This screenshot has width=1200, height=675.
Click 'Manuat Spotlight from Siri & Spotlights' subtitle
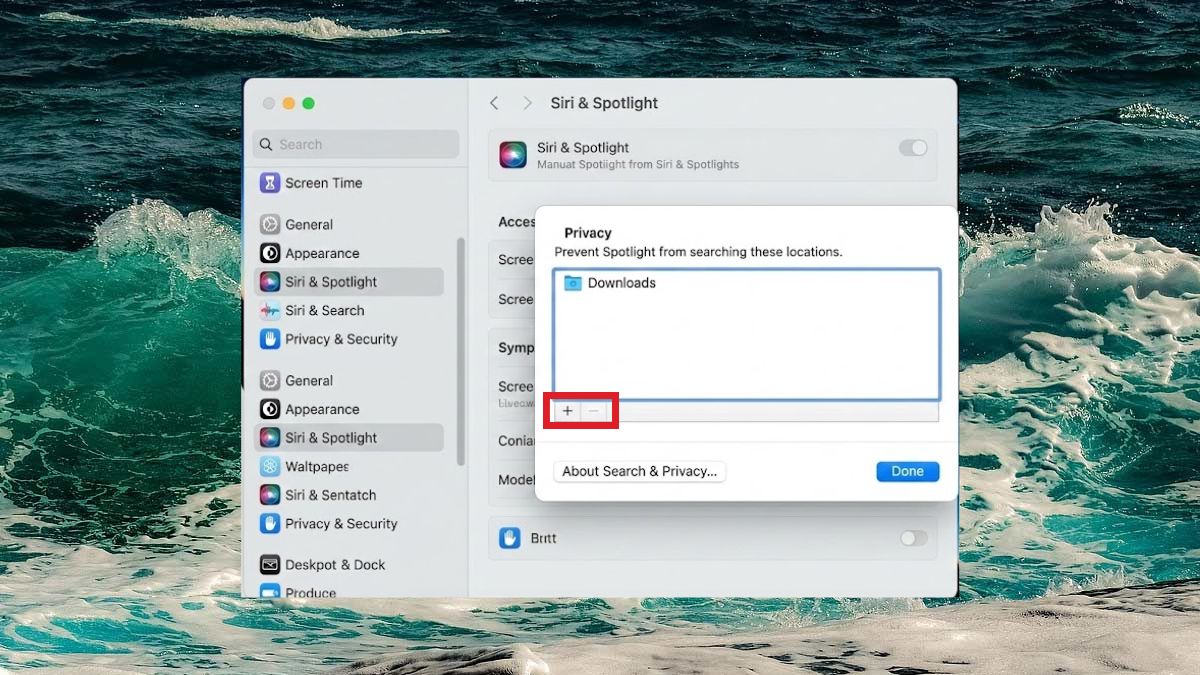[638, 164]
